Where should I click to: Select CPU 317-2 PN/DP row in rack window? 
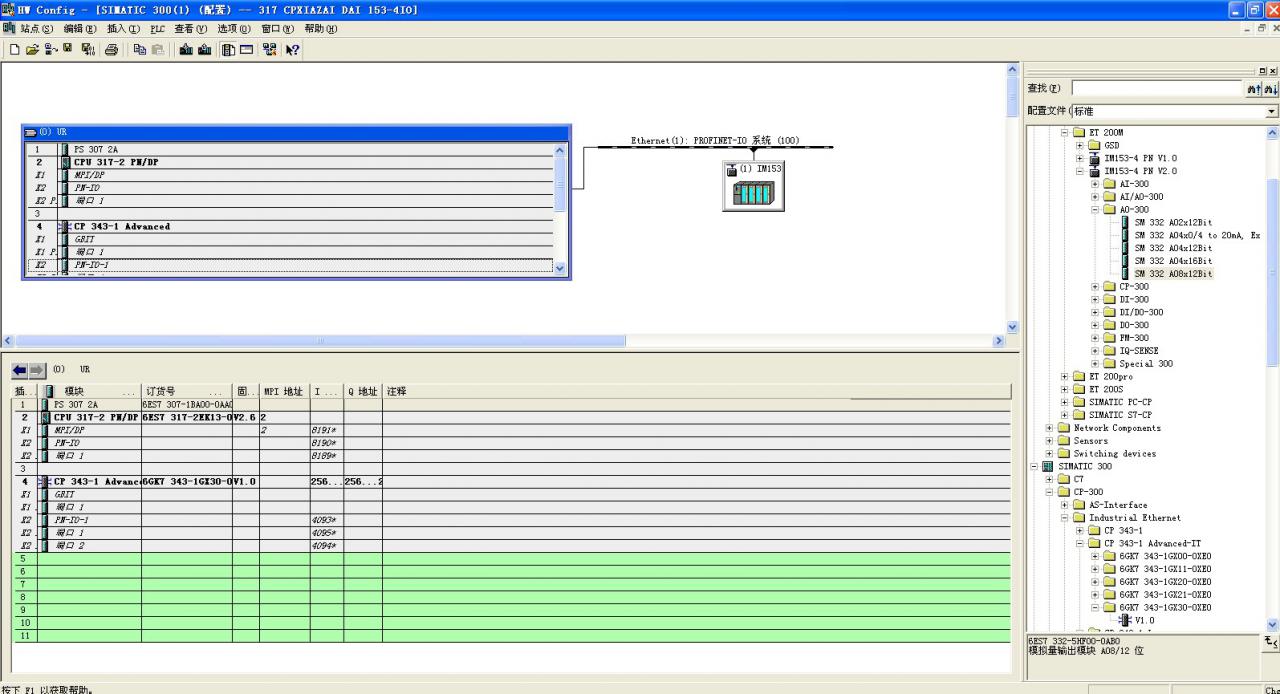pyautogui.click(x=289, y=162)
